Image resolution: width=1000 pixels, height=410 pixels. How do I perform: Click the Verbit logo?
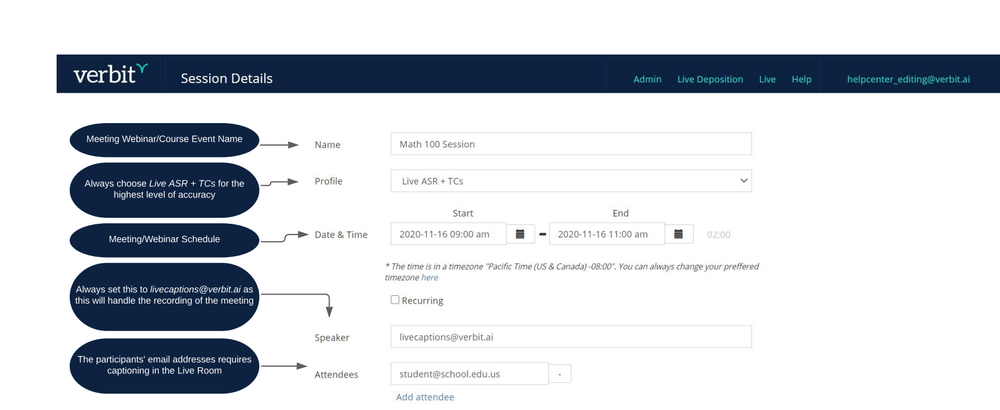click(x=110, y=75)
